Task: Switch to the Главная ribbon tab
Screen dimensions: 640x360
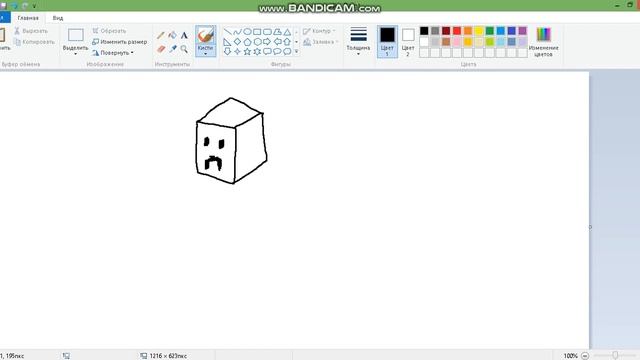Action: click(x=28, y=18)
